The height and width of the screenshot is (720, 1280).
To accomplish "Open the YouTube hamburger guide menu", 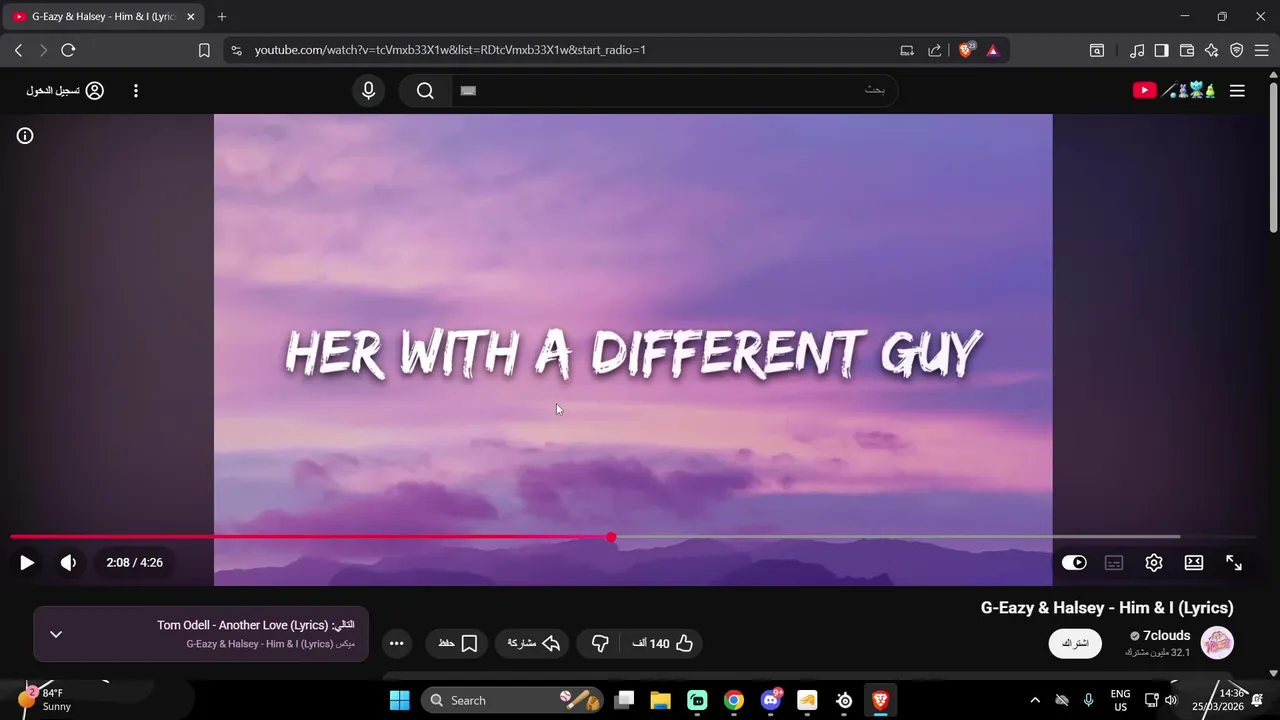I will 1237,91.
